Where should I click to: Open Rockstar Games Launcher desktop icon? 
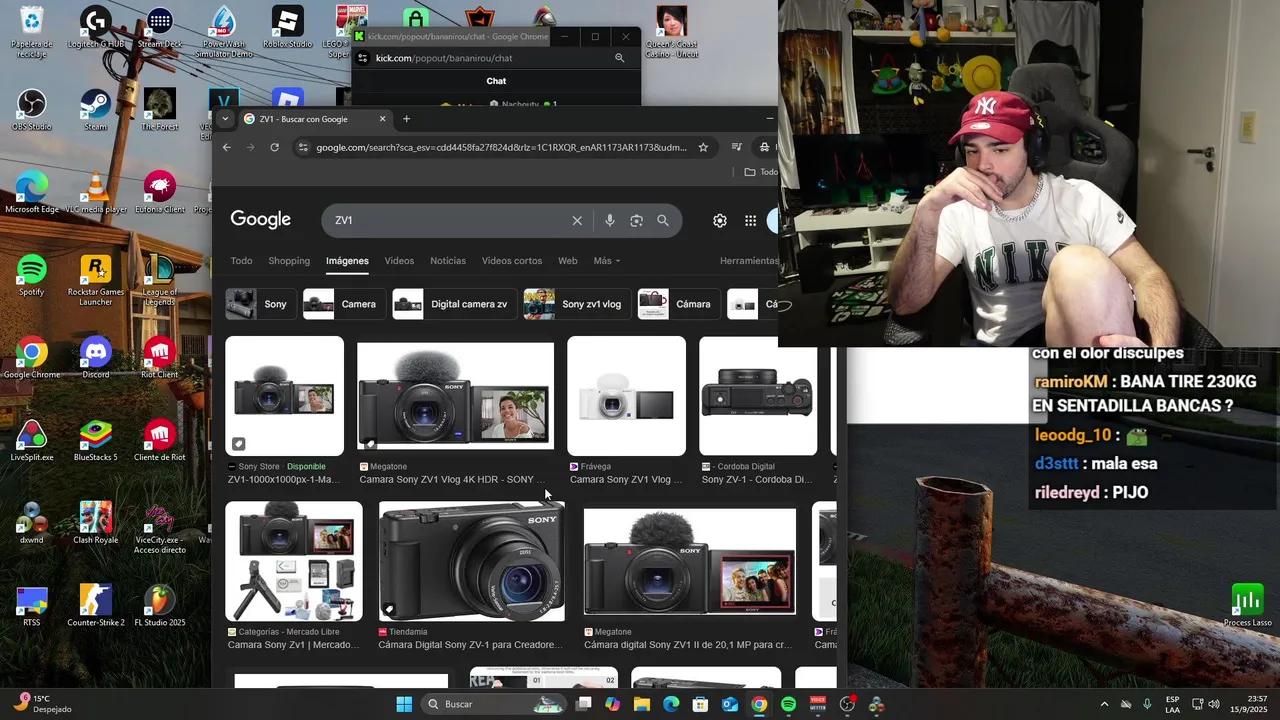(96, 280)
